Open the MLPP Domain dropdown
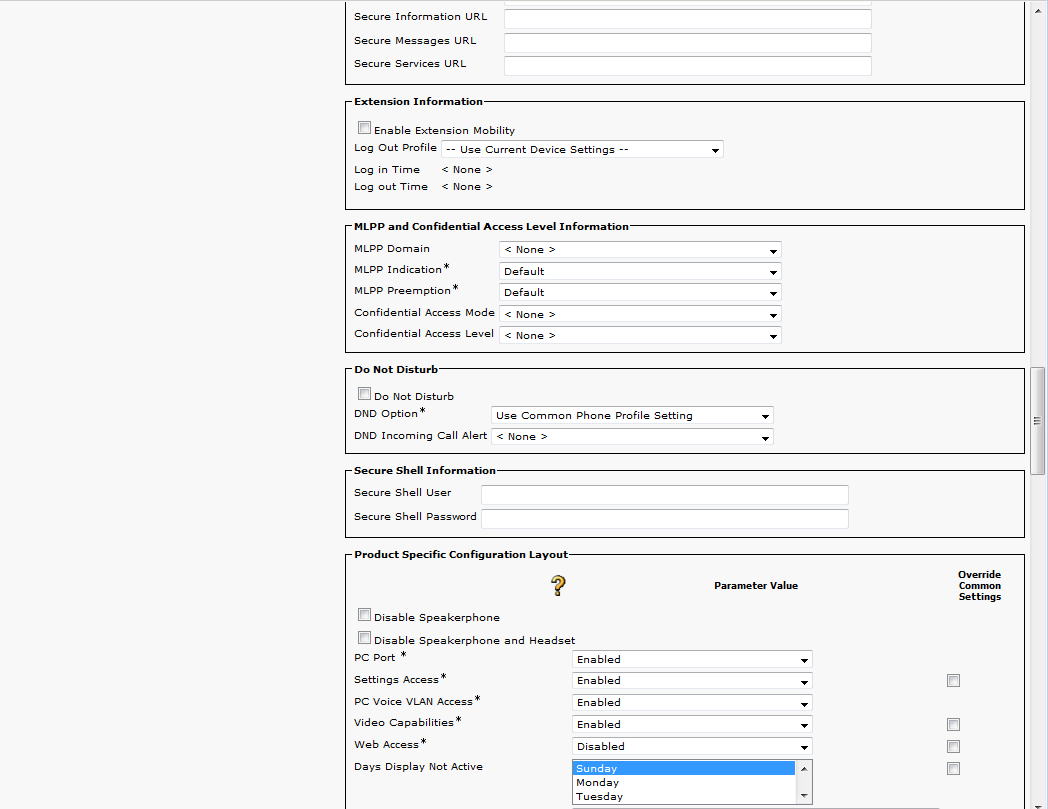Image resolution: width=1048 pixels, height=809 pixels. click(x=639, y=250)
